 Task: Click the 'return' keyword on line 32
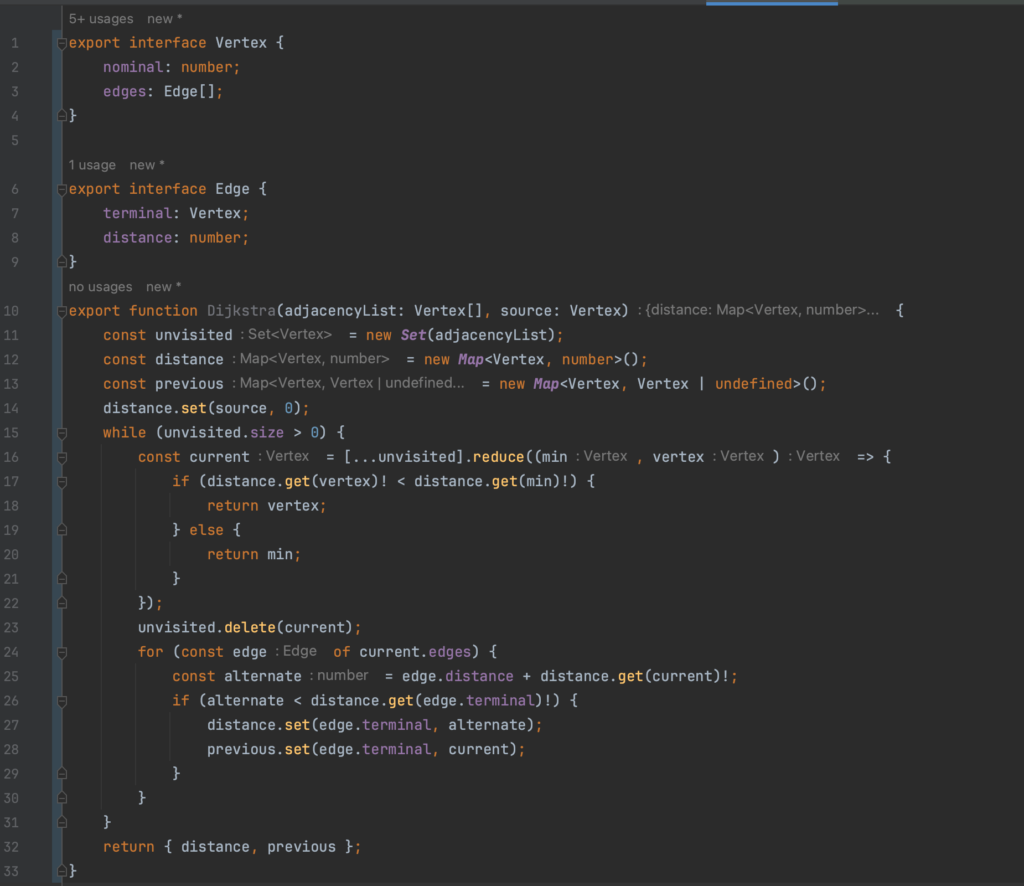point(129,847)
